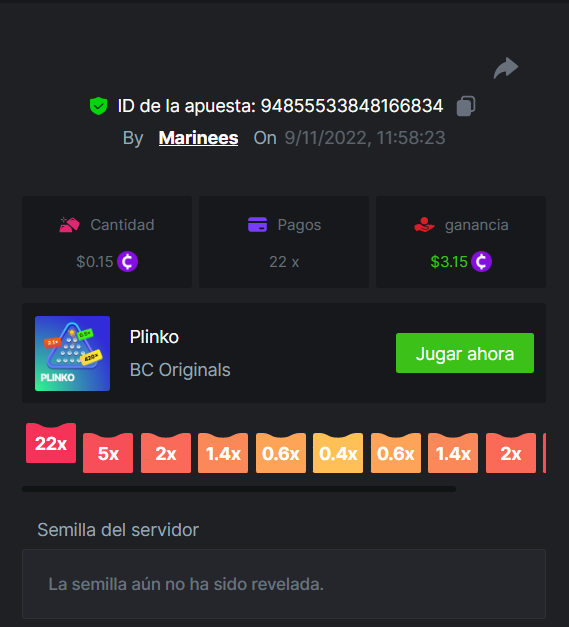
Task: Click the first 1.4x multiplier box
Action: tap(223, 453)
